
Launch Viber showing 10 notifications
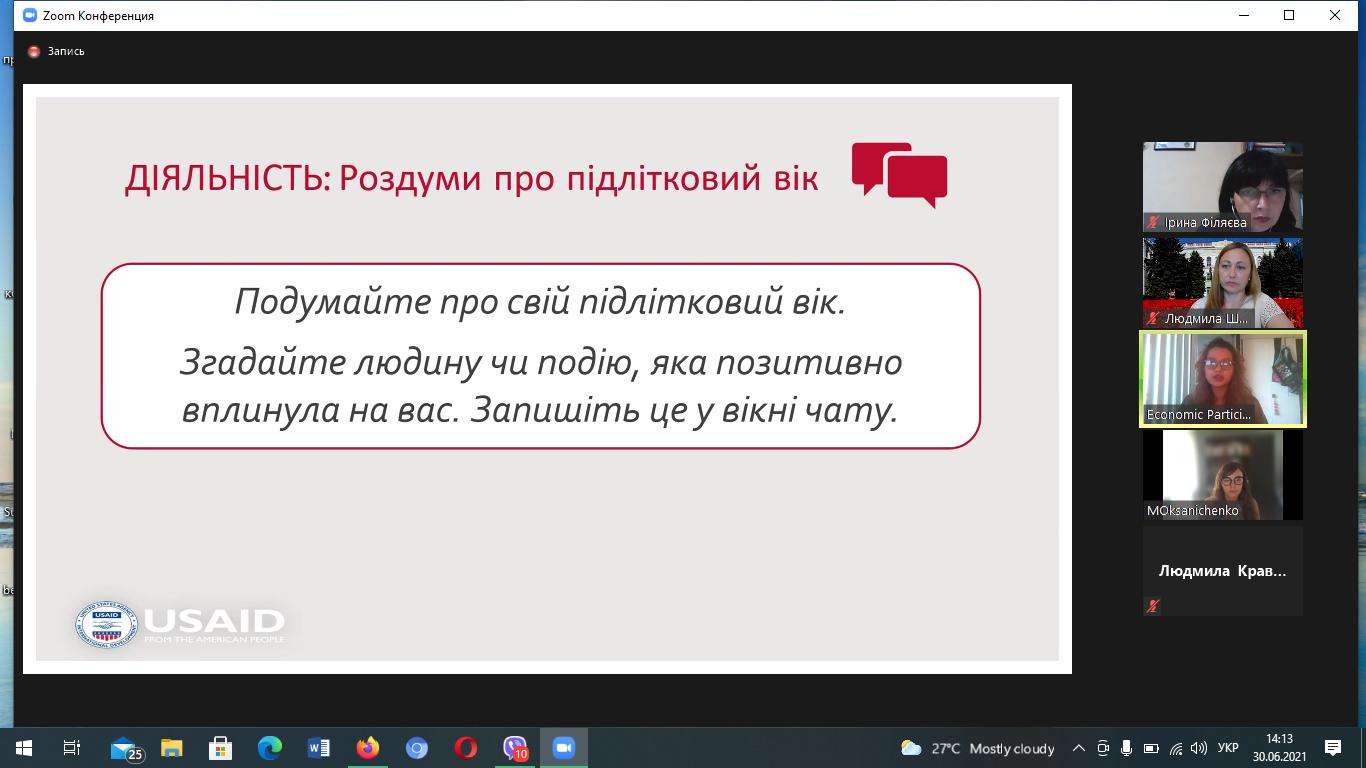pyautogui.click(x=515, y=747)
